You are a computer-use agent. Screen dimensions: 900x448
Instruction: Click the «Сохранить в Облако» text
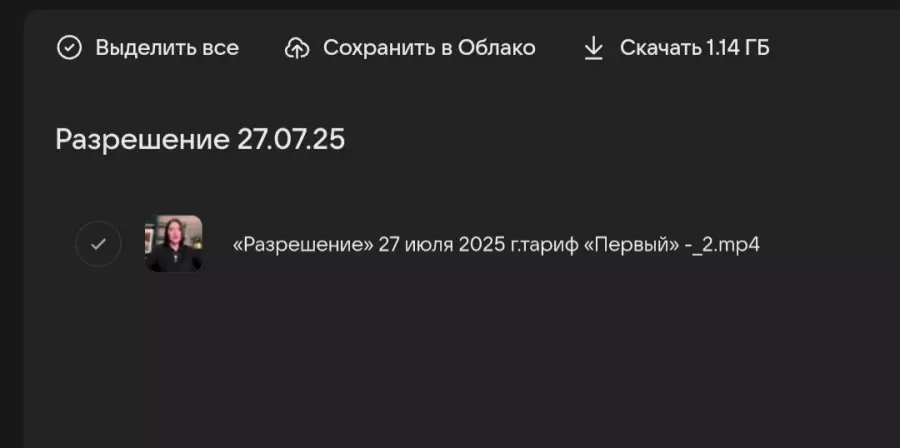tap(429, 48)
